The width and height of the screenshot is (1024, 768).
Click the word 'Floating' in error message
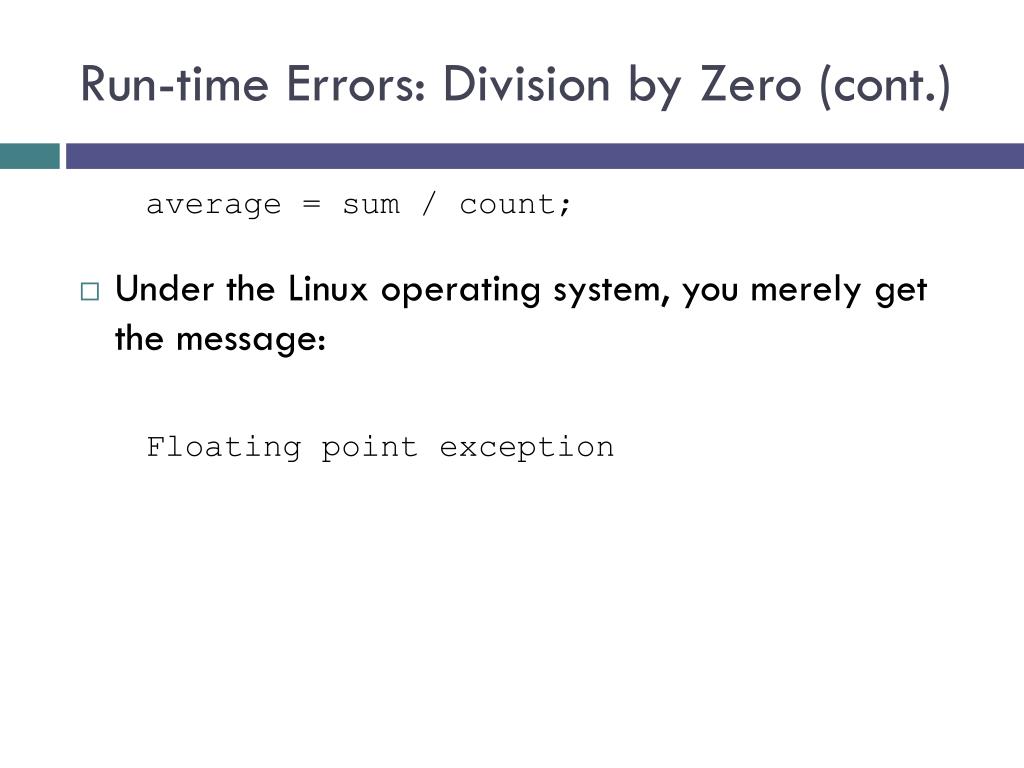(x=223, y=449)
